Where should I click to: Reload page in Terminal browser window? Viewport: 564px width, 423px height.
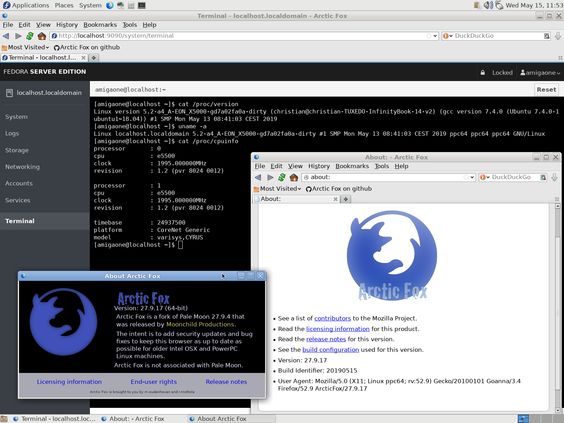coord(30,36)
